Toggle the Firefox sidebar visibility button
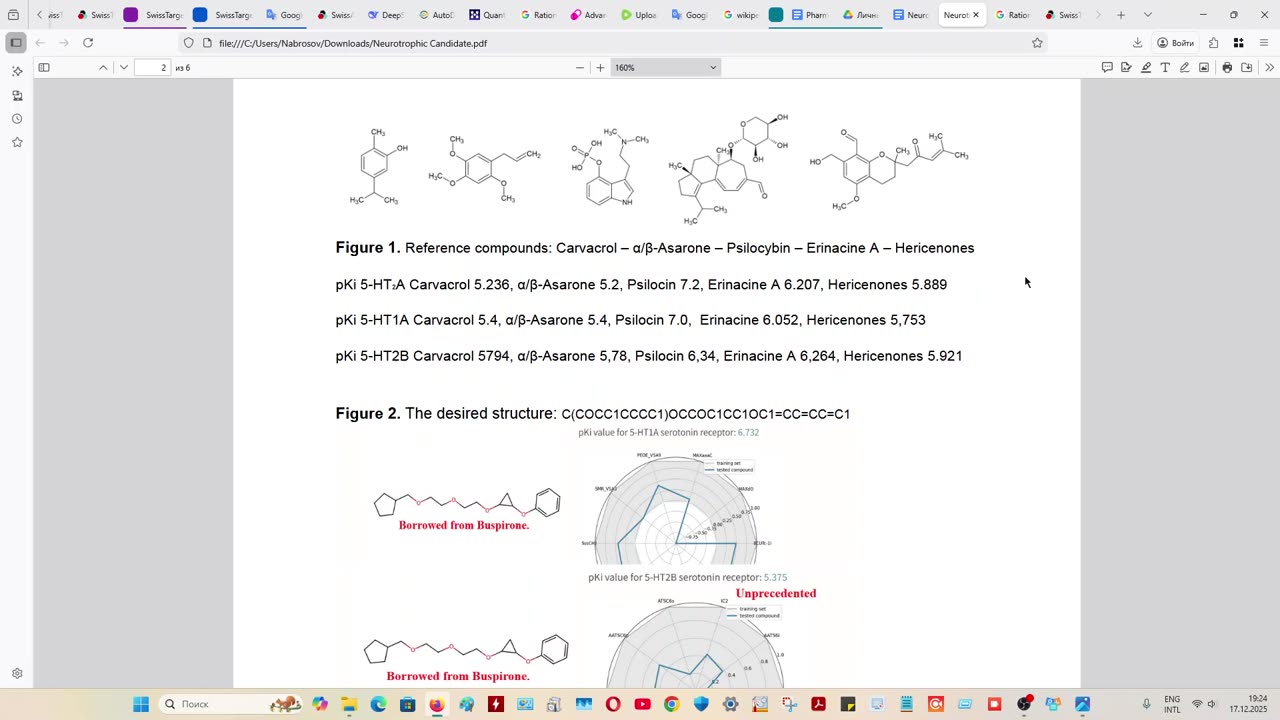Screen dimensions: 1280x720 click(x=16, y=43)
